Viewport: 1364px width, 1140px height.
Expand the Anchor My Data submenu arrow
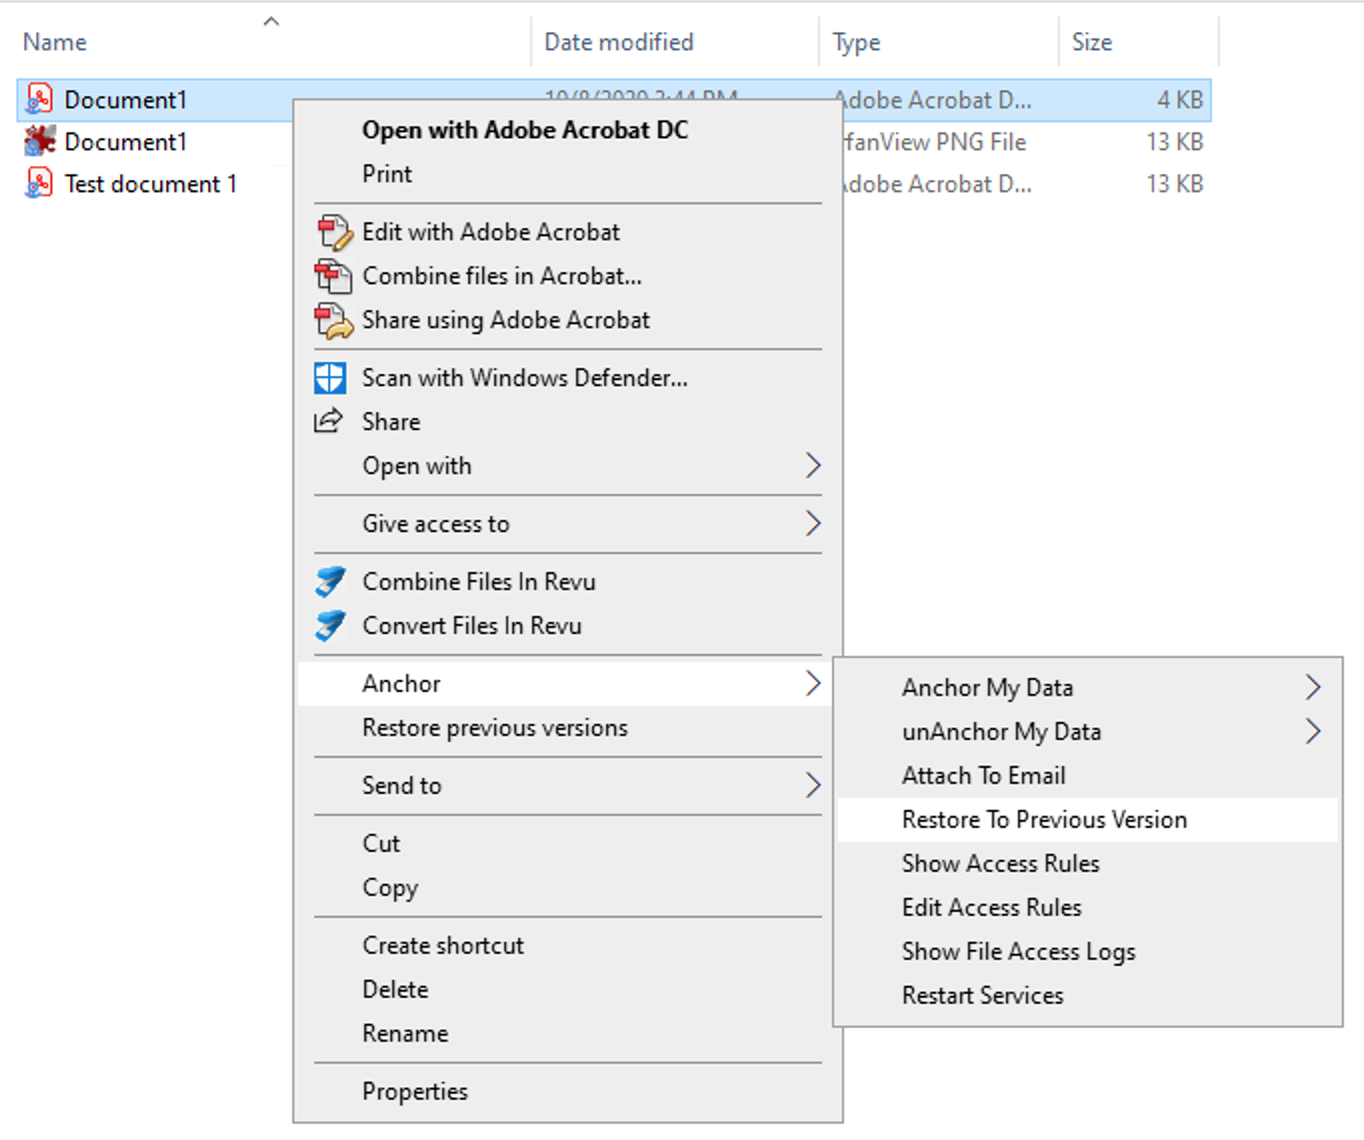point(1313,687)
